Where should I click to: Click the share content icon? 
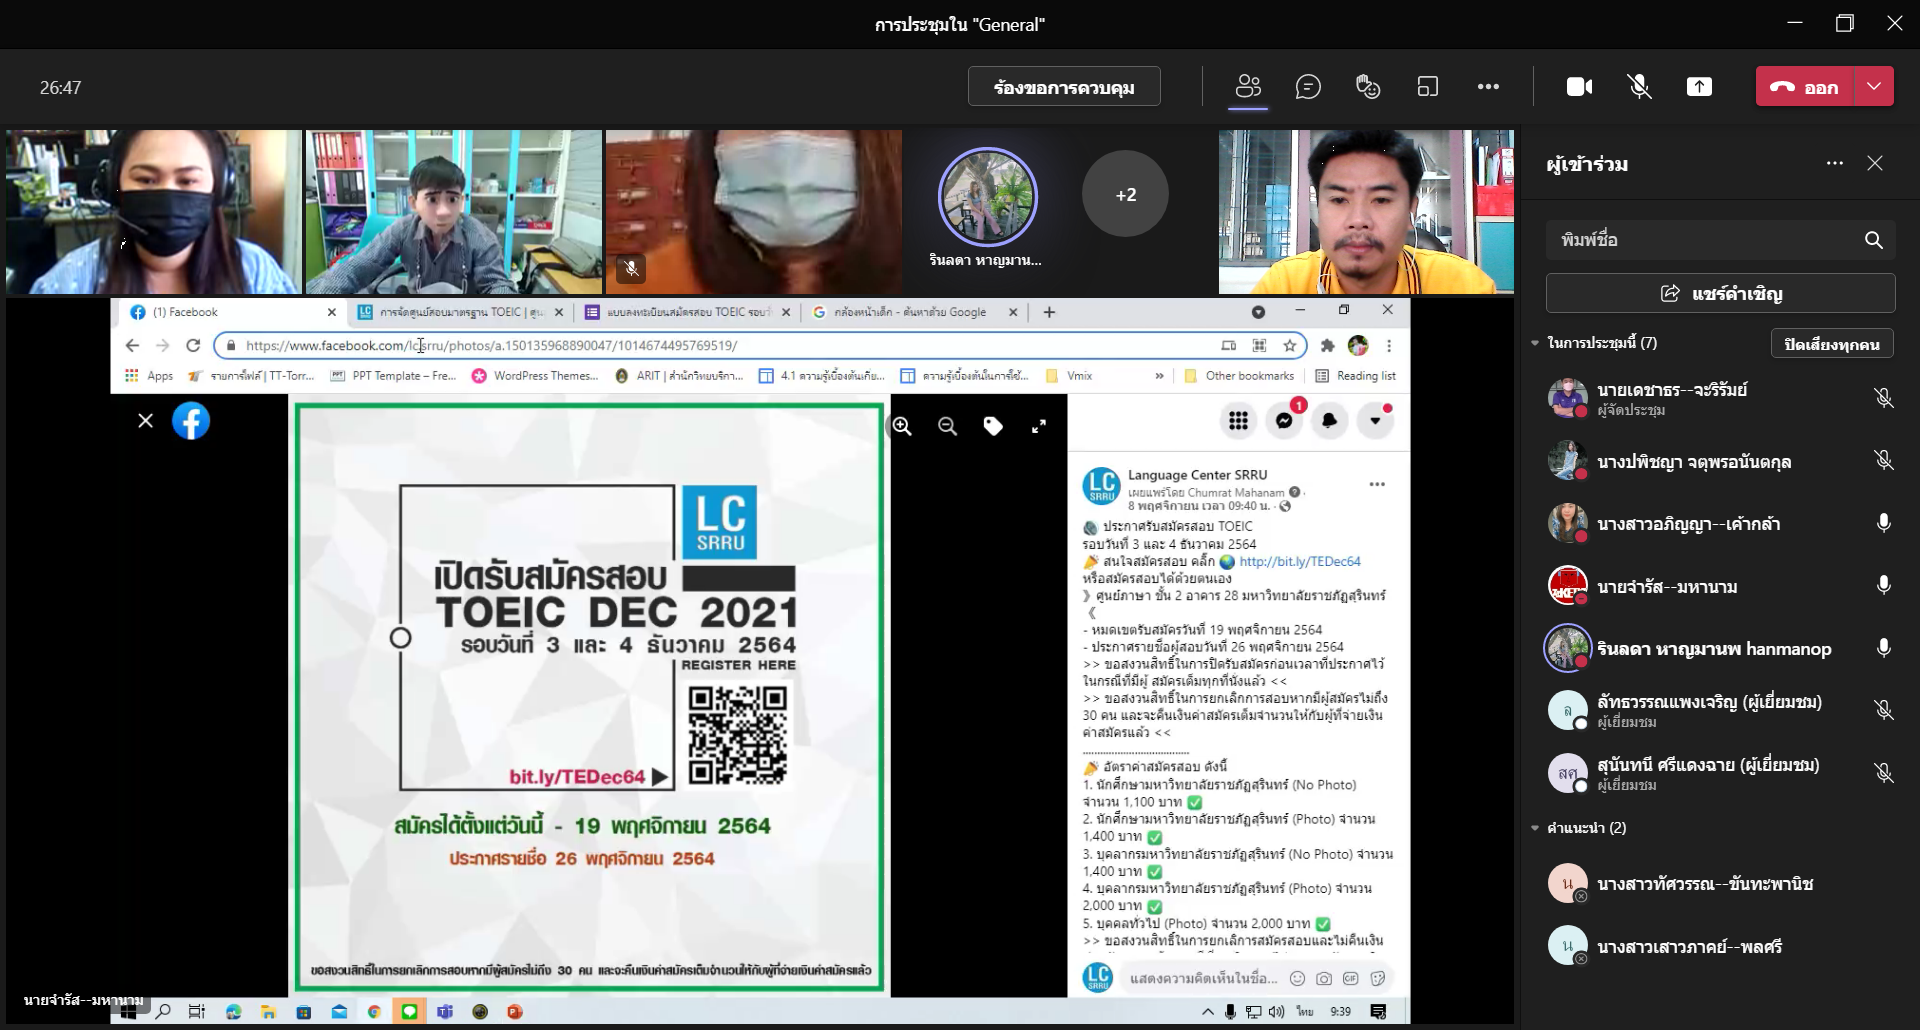(1699, 87)
